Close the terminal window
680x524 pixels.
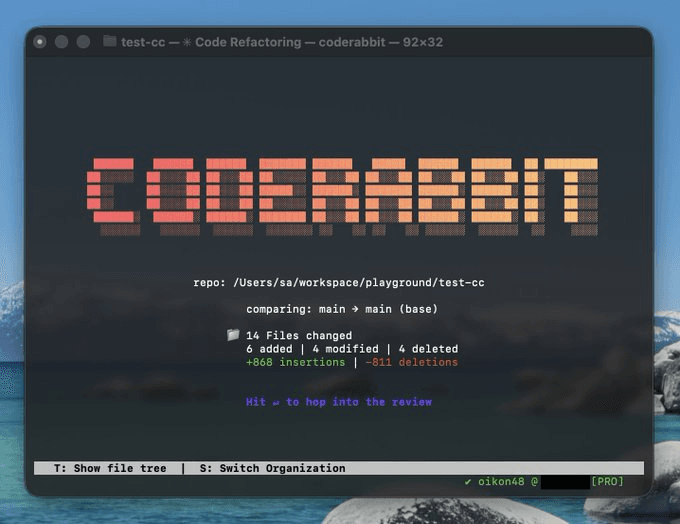click(41, 42)
